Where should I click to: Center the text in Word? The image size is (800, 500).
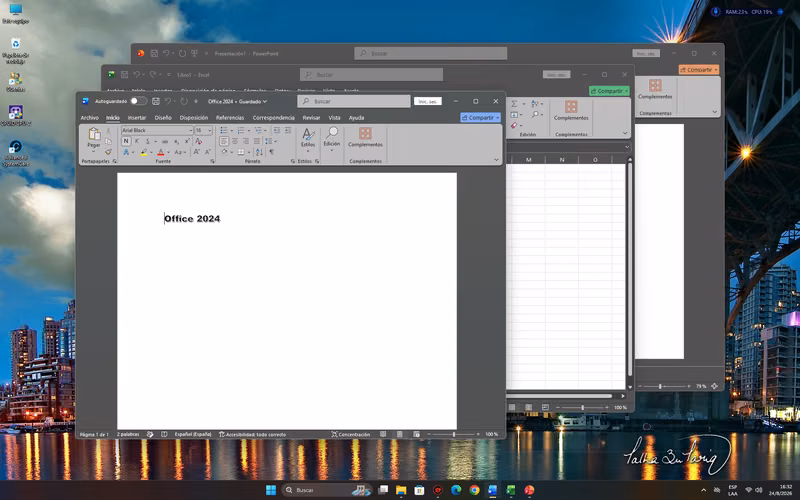[x=235, y=141]
